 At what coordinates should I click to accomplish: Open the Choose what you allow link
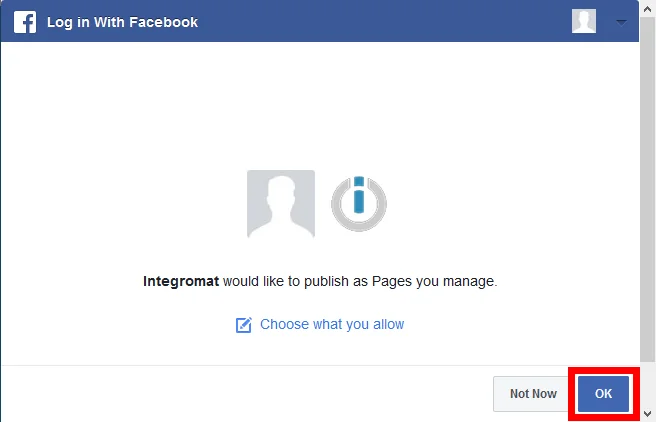point(332,324)
